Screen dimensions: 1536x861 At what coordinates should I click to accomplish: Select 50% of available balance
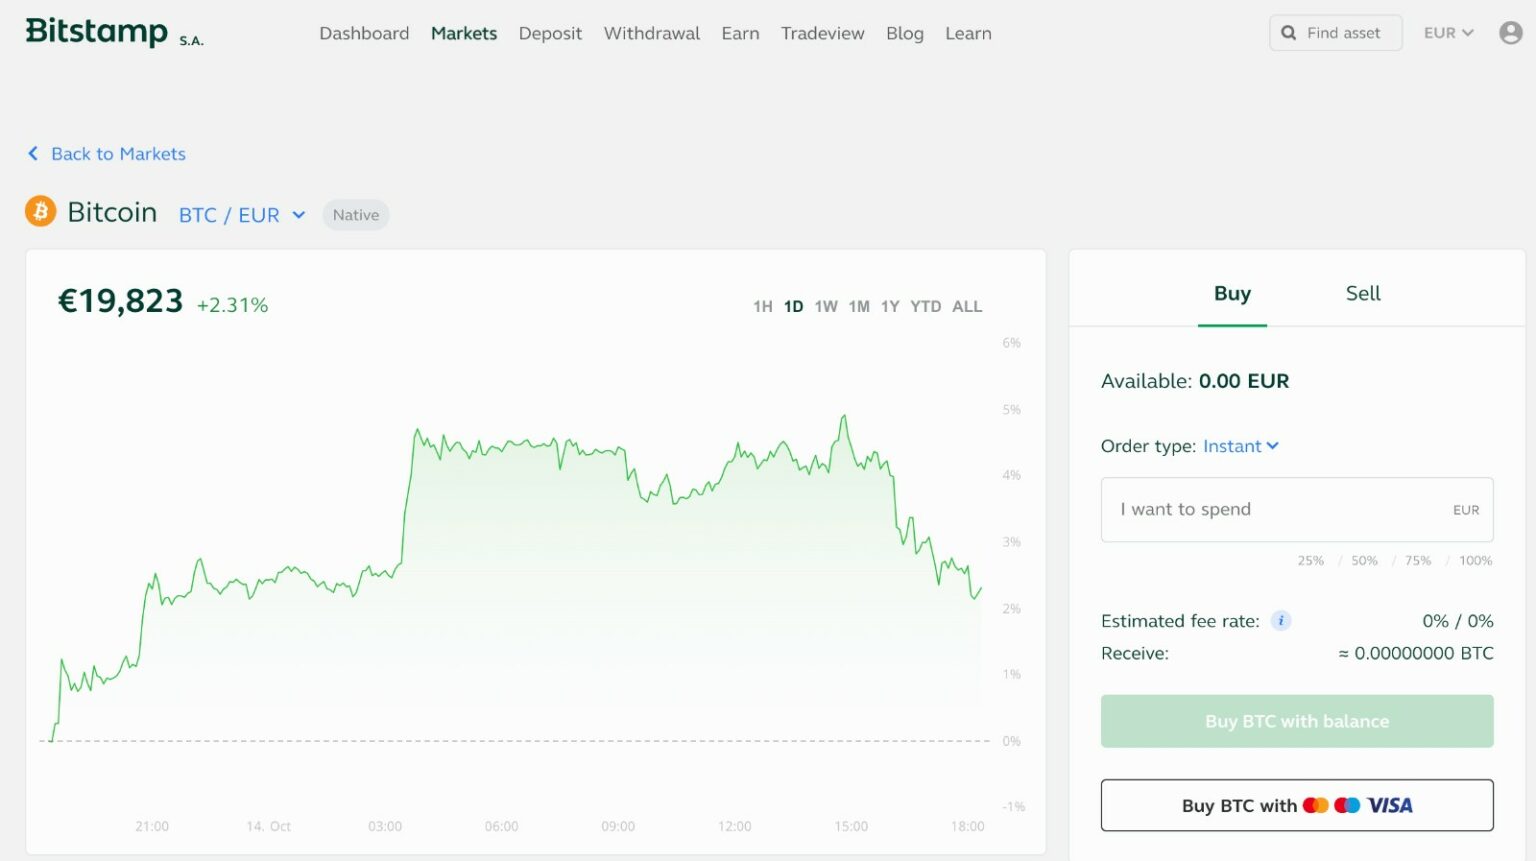click(x=1363, y=560)
